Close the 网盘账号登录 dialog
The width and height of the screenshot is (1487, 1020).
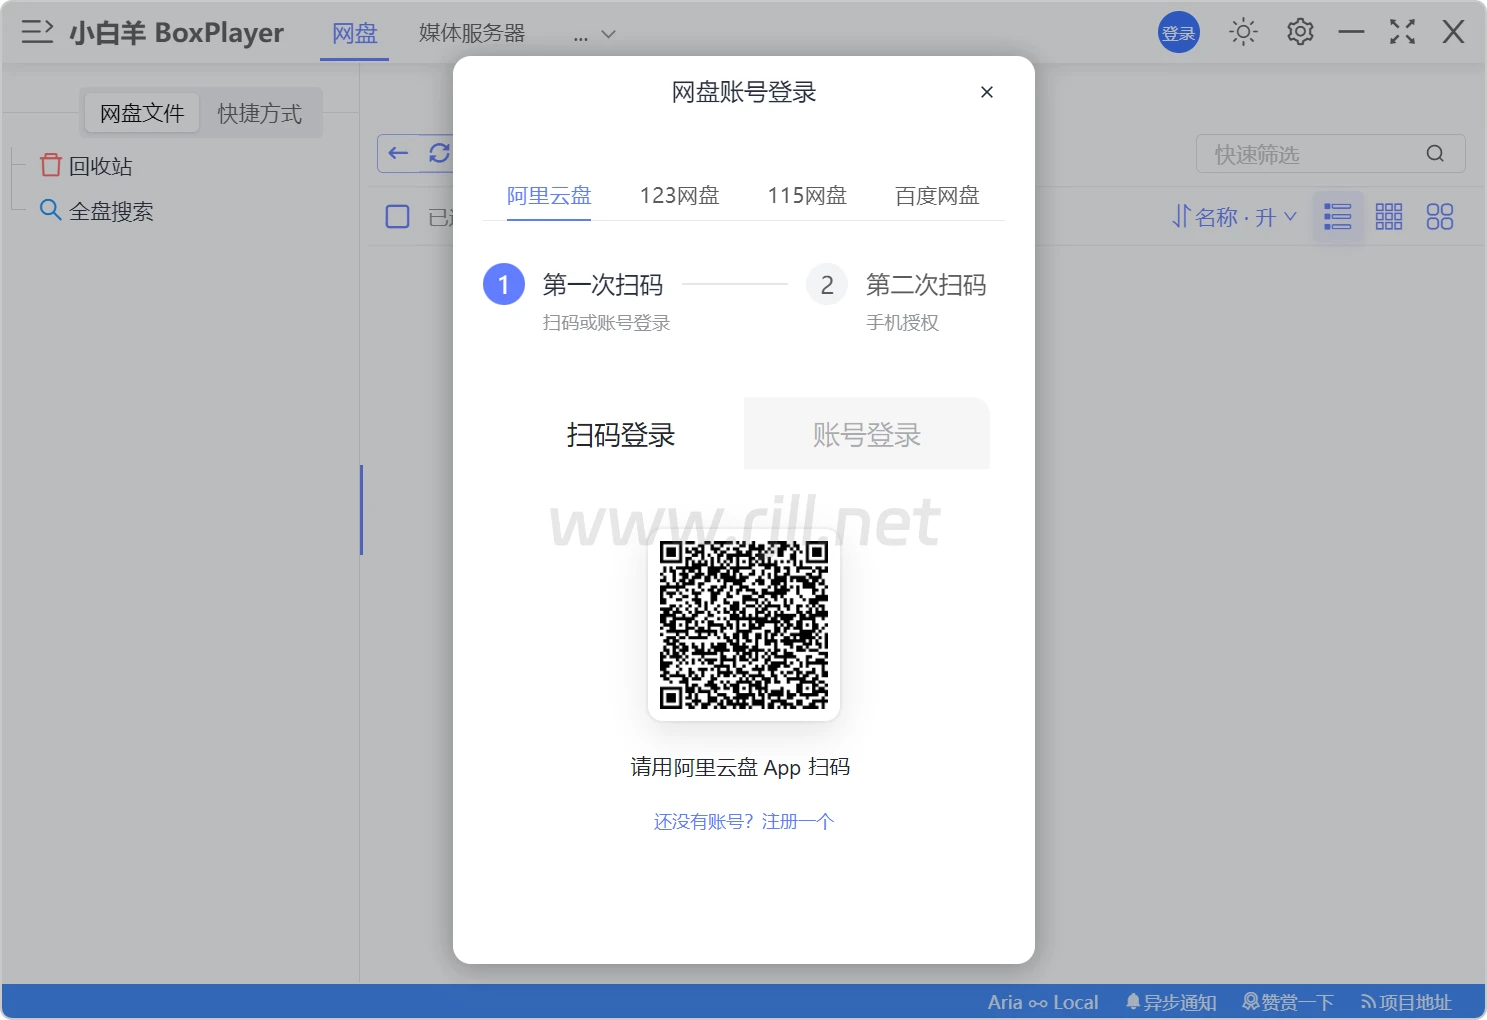pyautogui.click(x=987, y=92)
